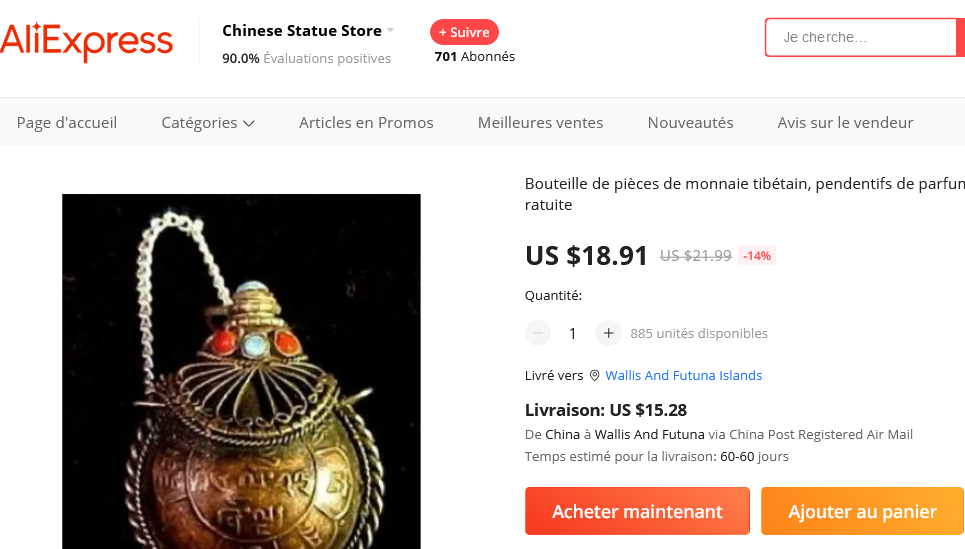
Task: Click the location pin icon
Action: [x=595, y=375]
